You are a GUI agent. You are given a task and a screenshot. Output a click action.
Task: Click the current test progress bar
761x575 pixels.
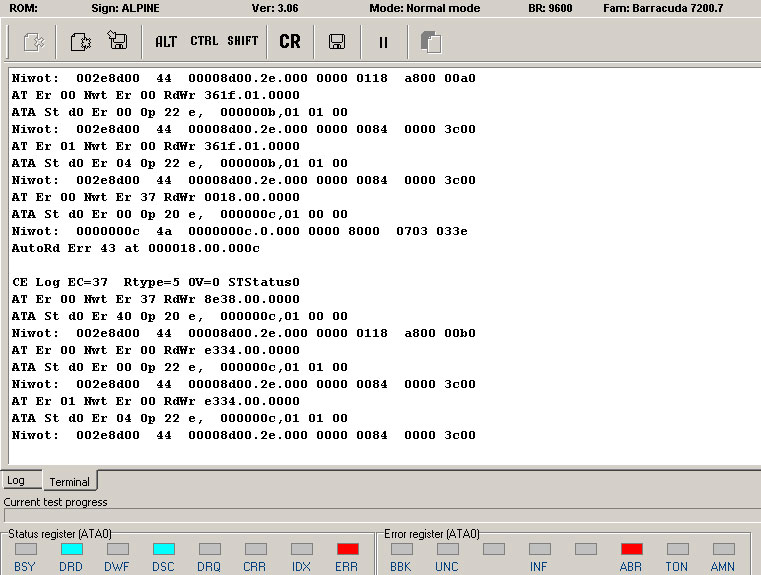(382, 515)
